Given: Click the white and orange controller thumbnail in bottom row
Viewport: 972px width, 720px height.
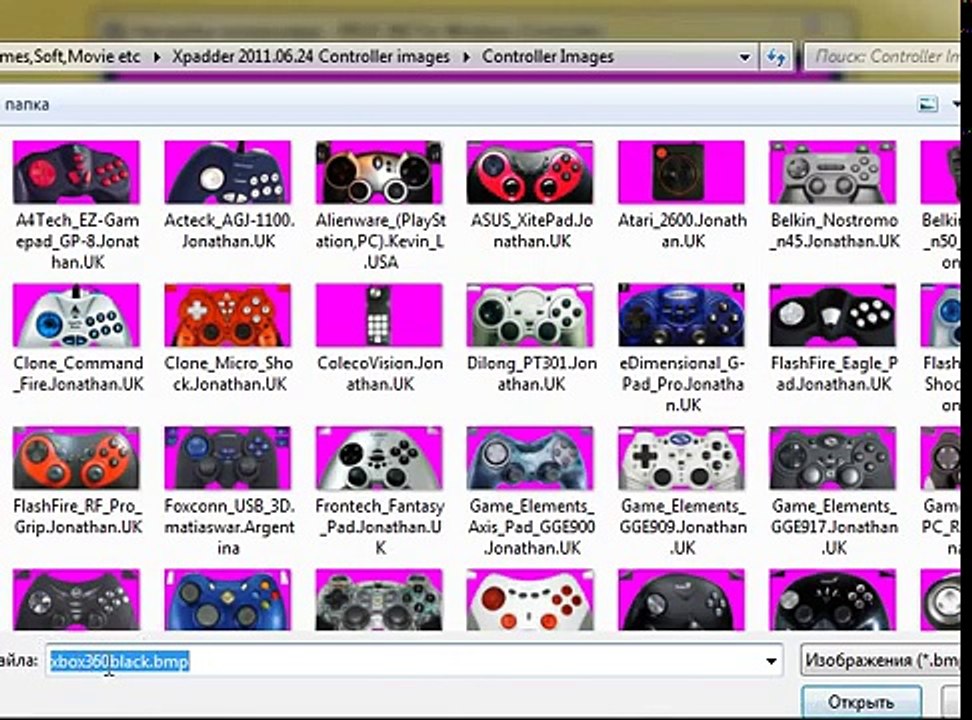Looking at the screenshot, I should [x=530, y=600].
